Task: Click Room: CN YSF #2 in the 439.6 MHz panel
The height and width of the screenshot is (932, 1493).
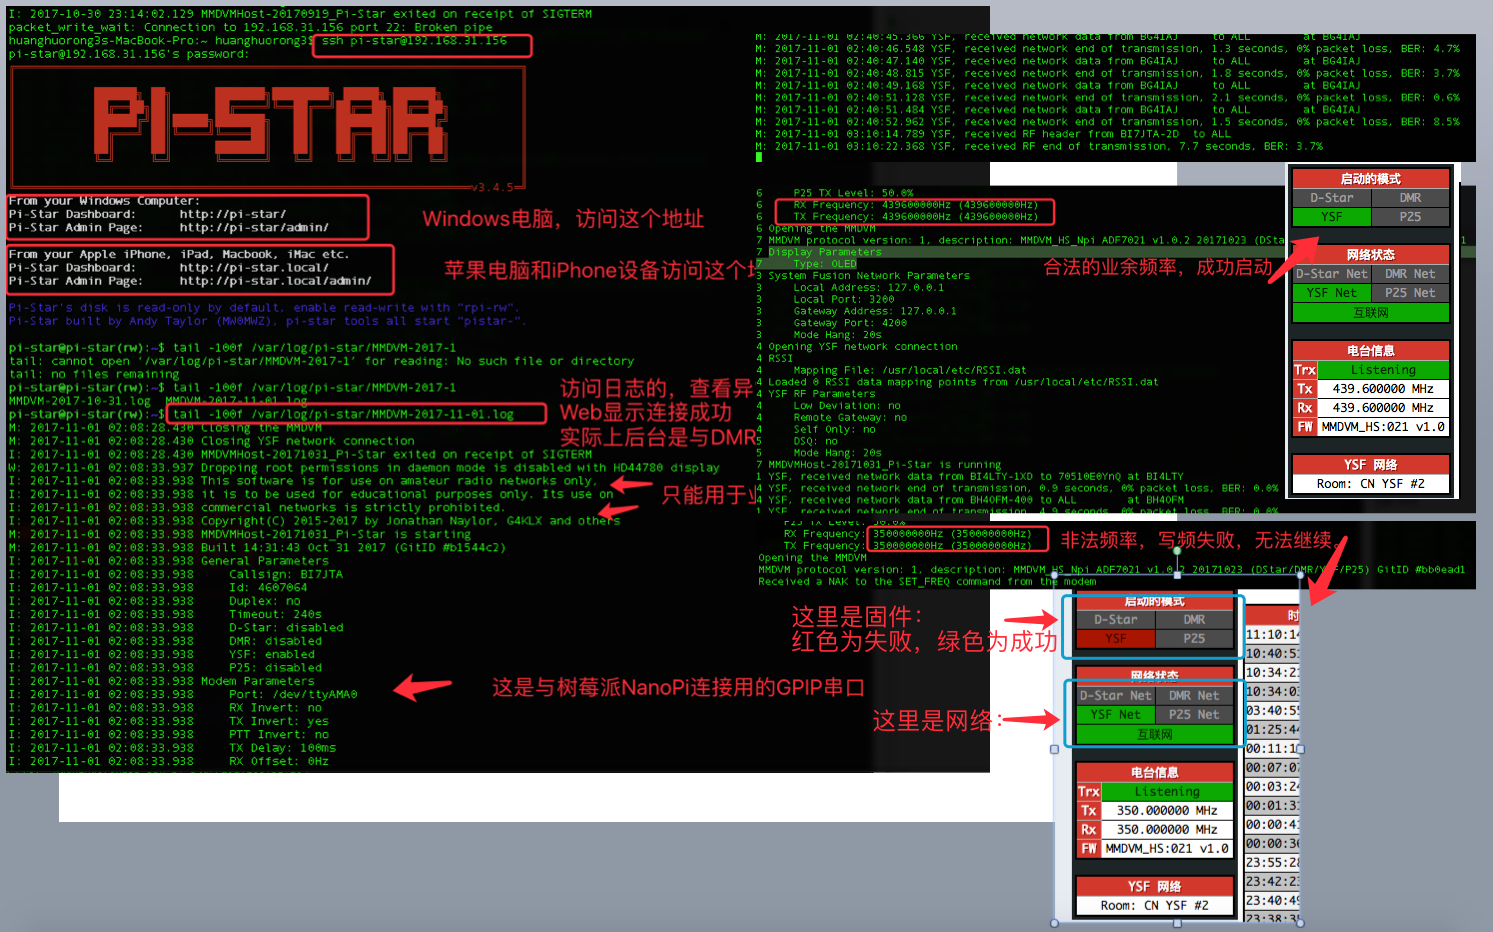Action: click(x=1371, y=484)
